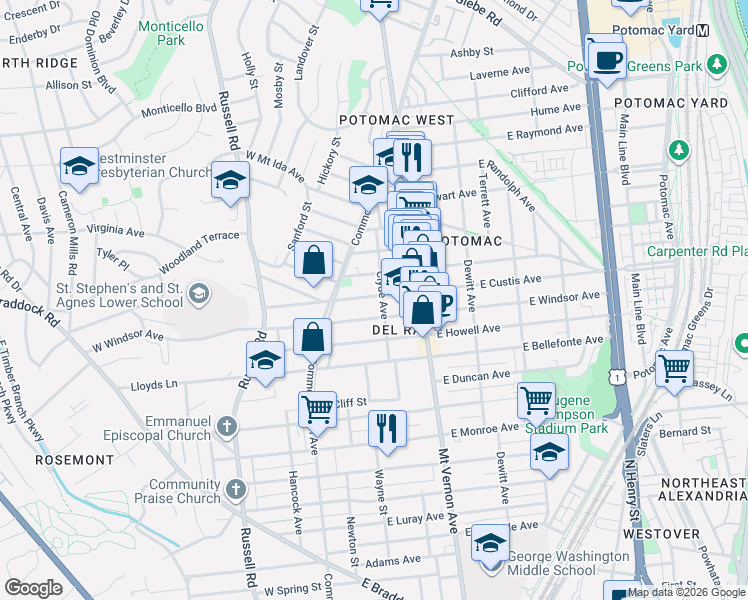This screenshot has height=600, width=748.
Task: Select the POTOMAC YARD neighborhood label
Action: coord(671,103)
